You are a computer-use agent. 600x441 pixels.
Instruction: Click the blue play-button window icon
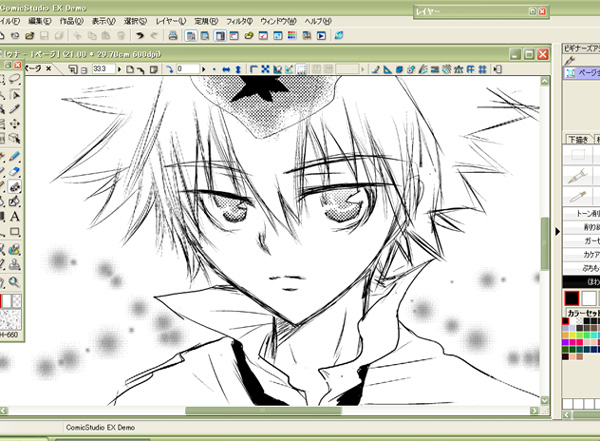(321, 36)
